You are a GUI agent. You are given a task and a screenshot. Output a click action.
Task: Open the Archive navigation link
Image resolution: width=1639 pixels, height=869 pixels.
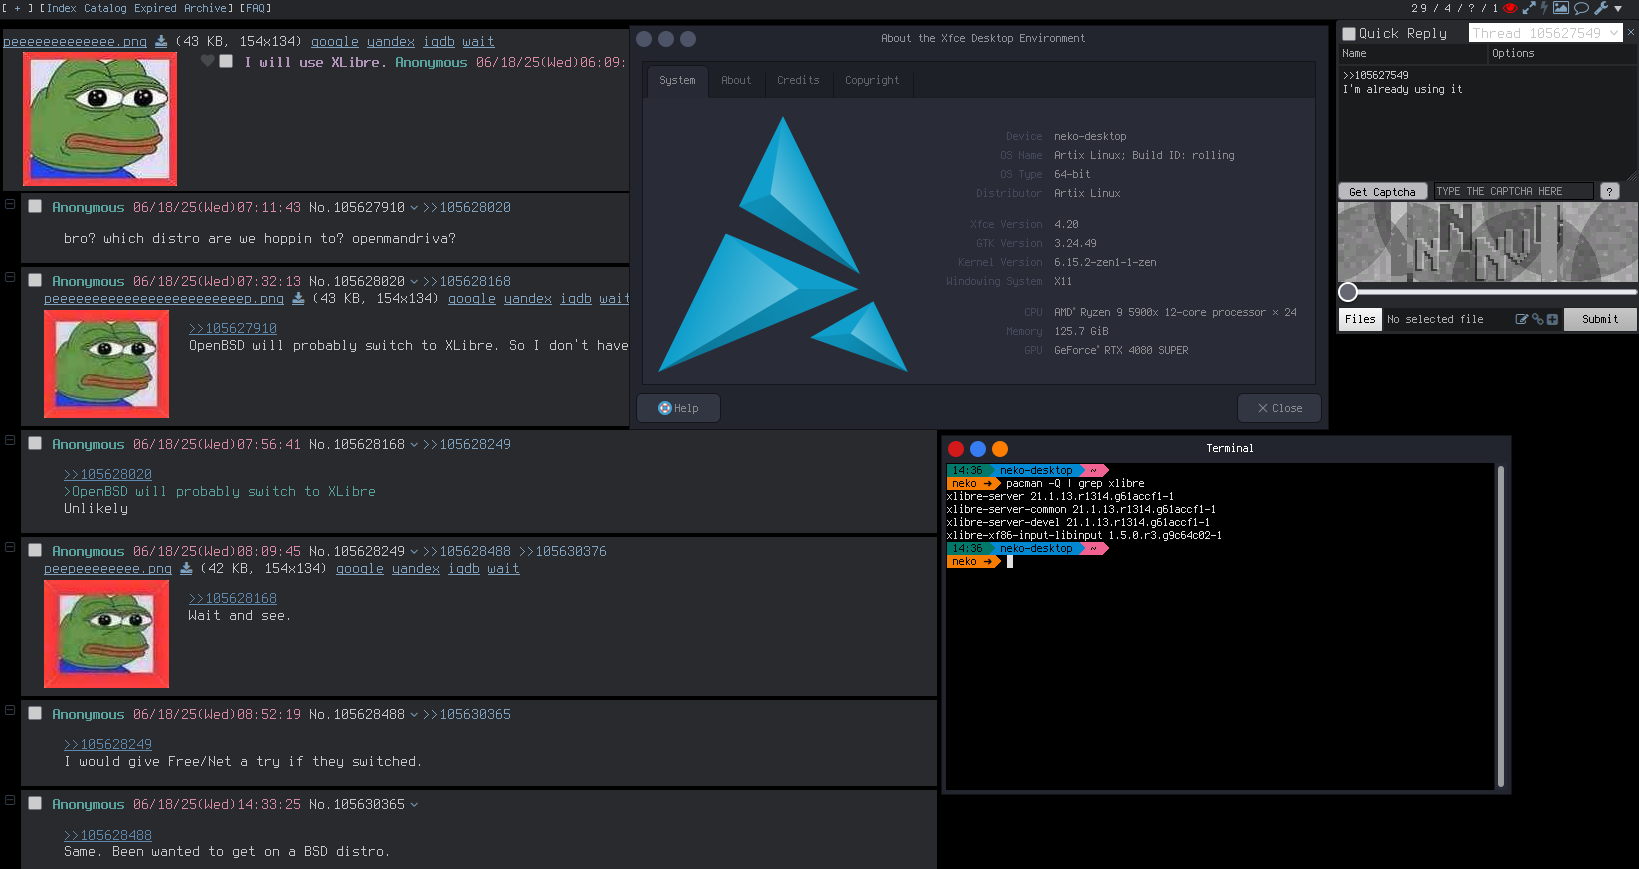pyautogui.click(x=205, y=8)
